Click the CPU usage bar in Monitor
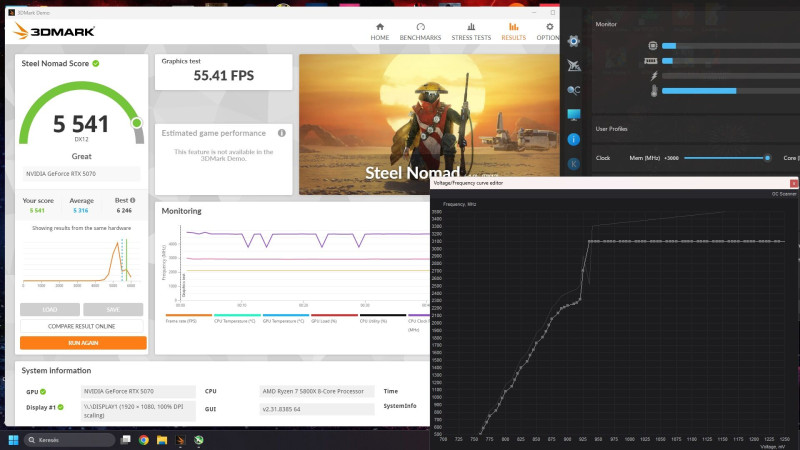Screen dimensions: 800x450 pyautogui.click(x=731, y=46)
